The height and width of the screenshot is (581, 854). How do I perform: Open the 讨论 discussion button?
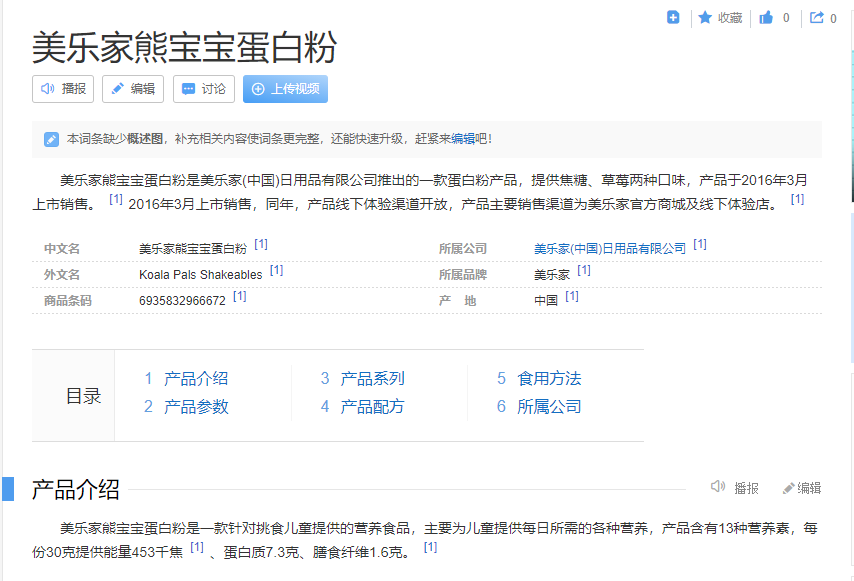click(204, 89)
